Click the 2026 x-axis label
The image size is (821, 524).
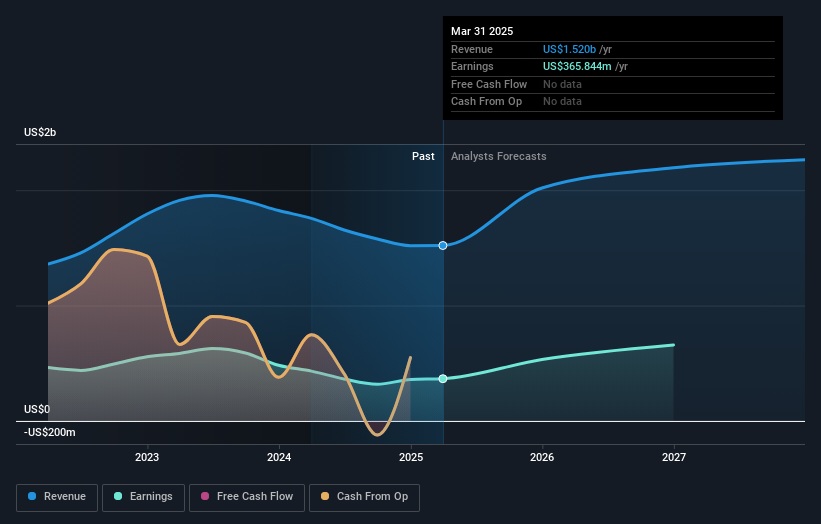[x=542, y=458]
